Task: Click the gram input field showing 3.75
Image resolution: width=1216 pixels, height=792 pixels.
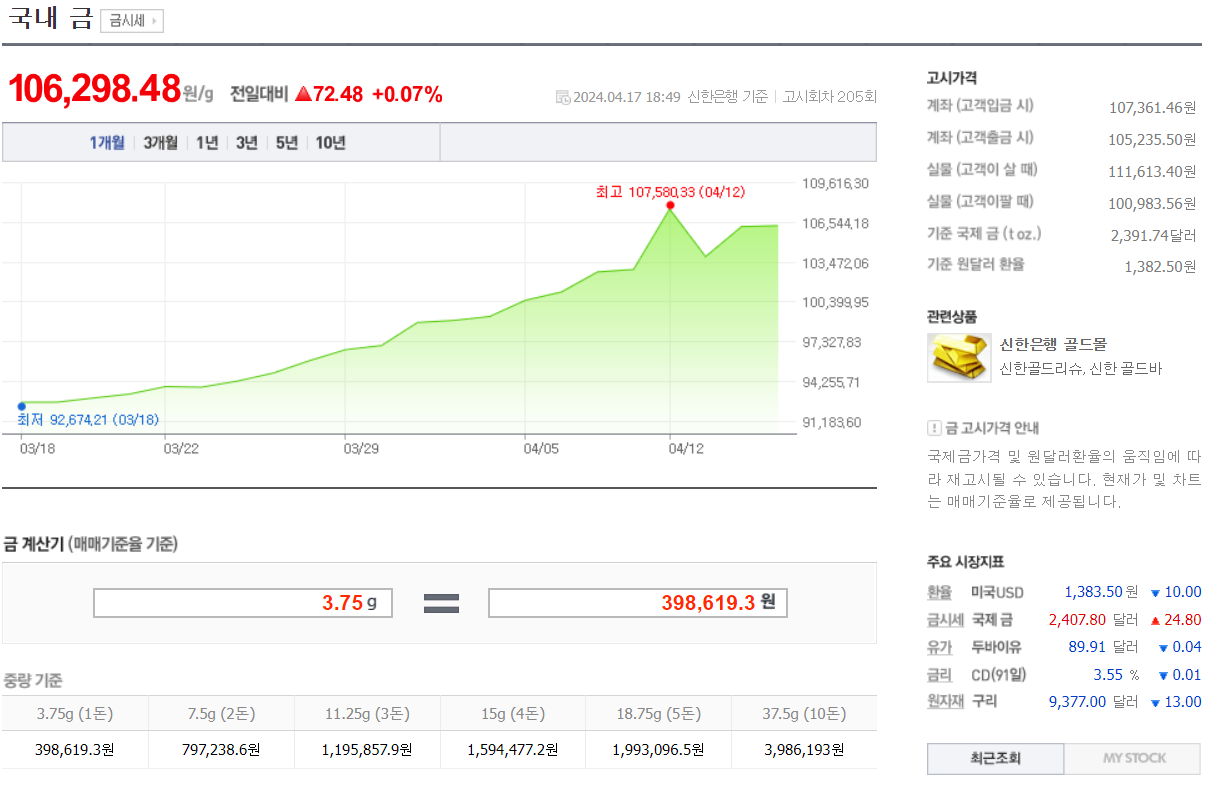Action: 242,603
